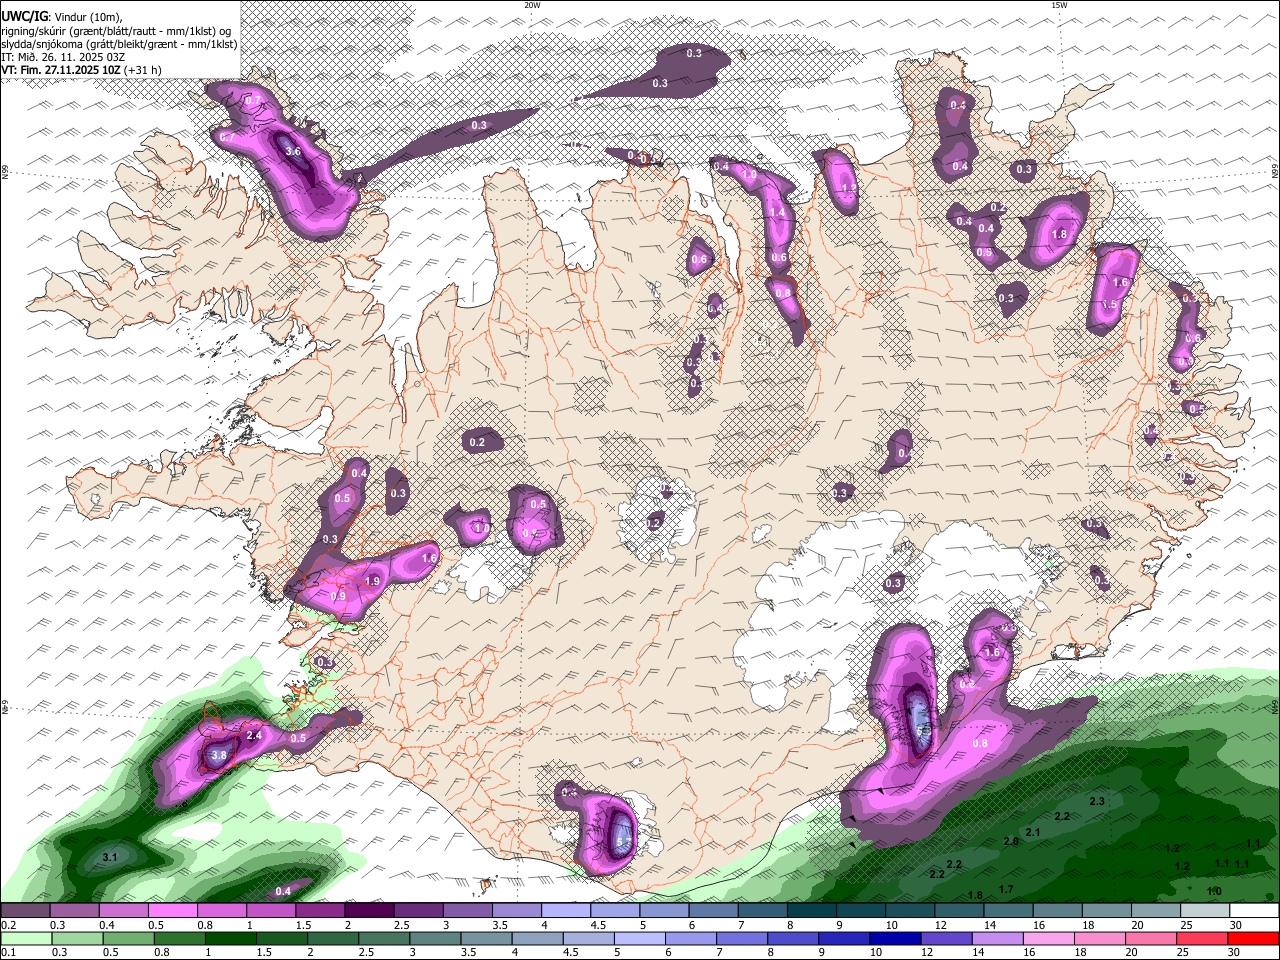The image size is (1280, 960).
Task: Click the white top-row swatch between 25 and 30
Action: (1205, 911)
